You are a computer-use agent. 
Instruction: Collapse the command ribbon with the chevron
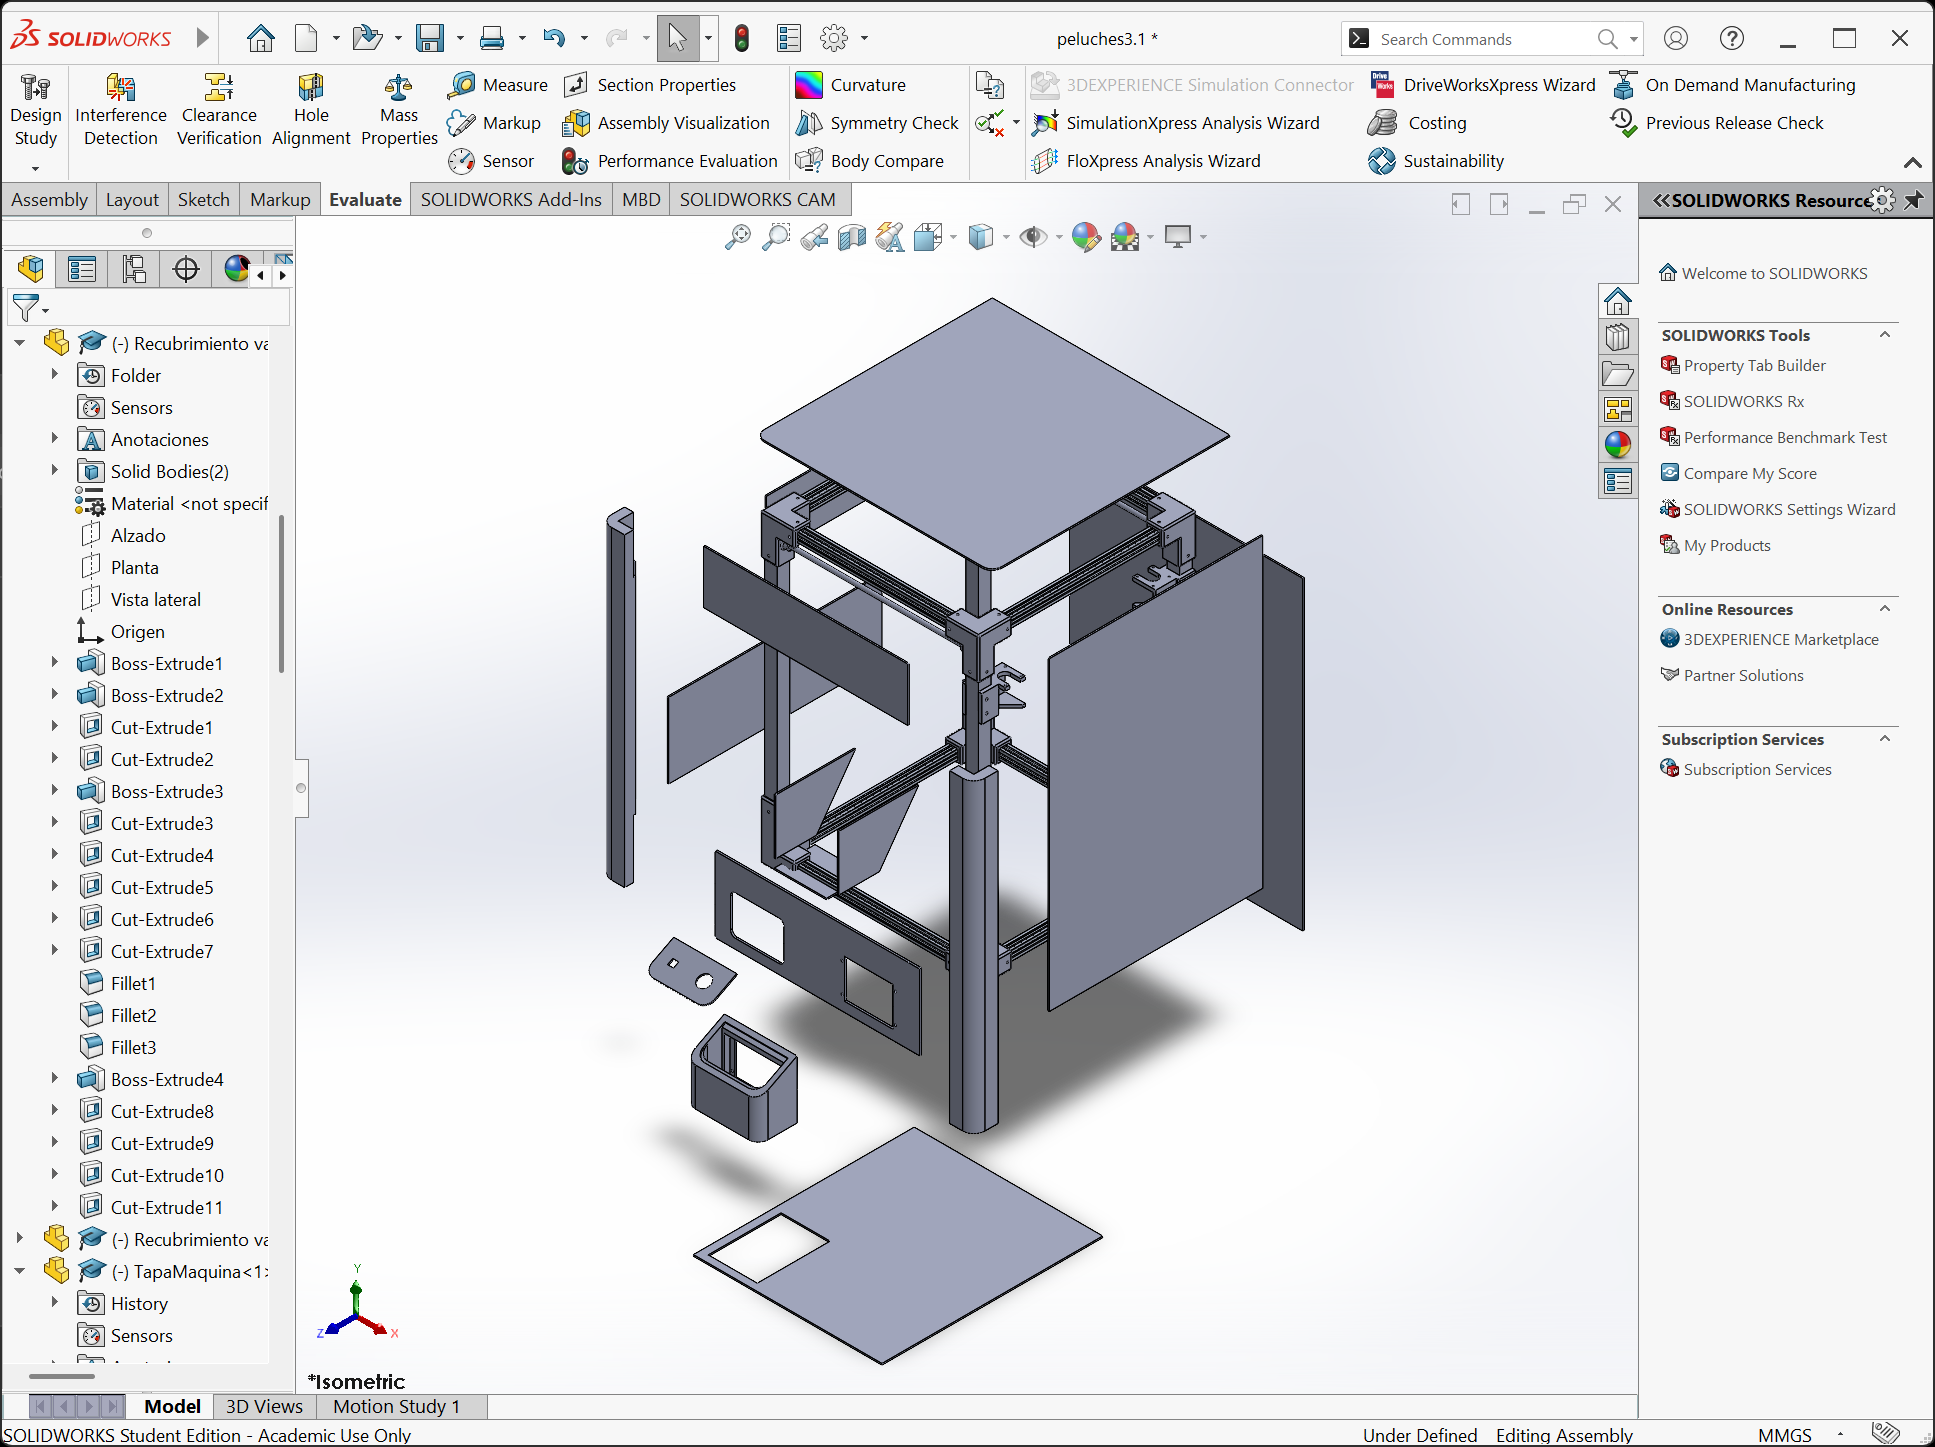pyautogui.click(x=1913, y=163)
